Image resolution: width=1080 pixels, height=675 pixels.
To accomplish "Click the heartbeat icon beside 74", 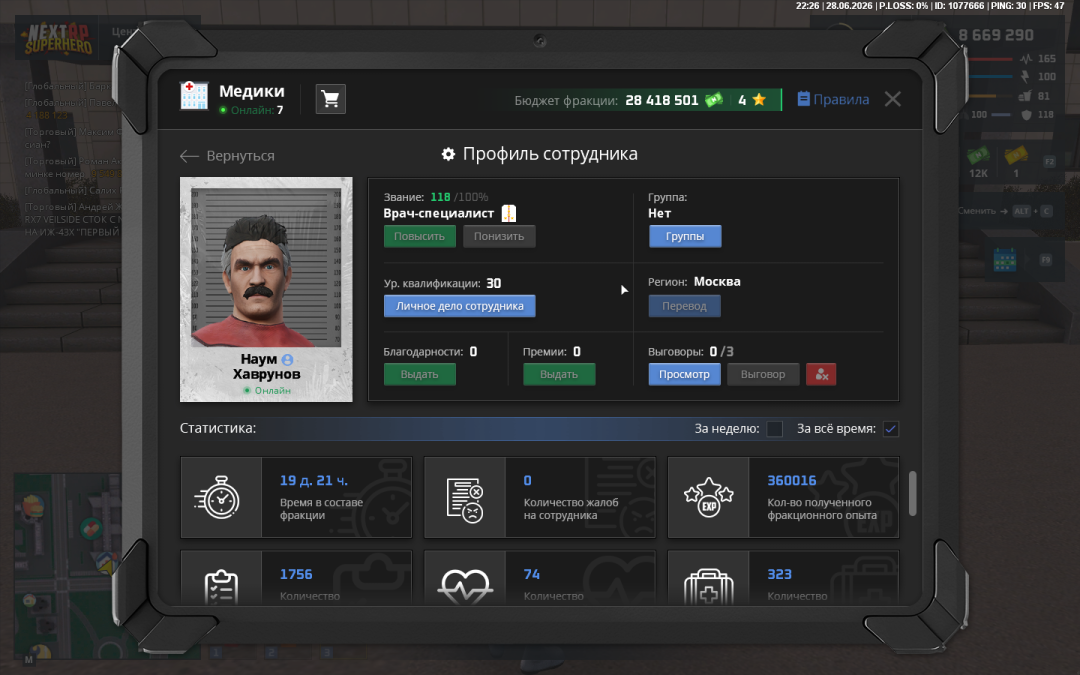I will click(x=466, y=588).
